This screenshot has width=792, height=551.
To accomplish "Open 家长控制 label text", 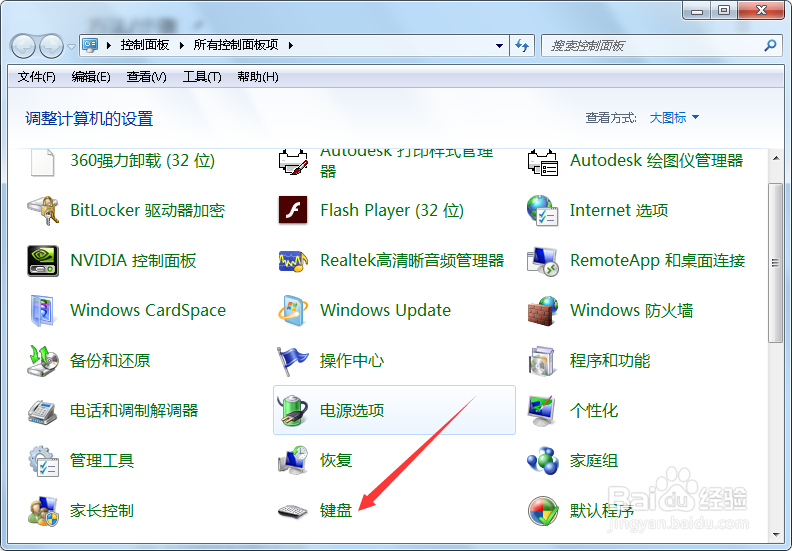I will (102, 510).
